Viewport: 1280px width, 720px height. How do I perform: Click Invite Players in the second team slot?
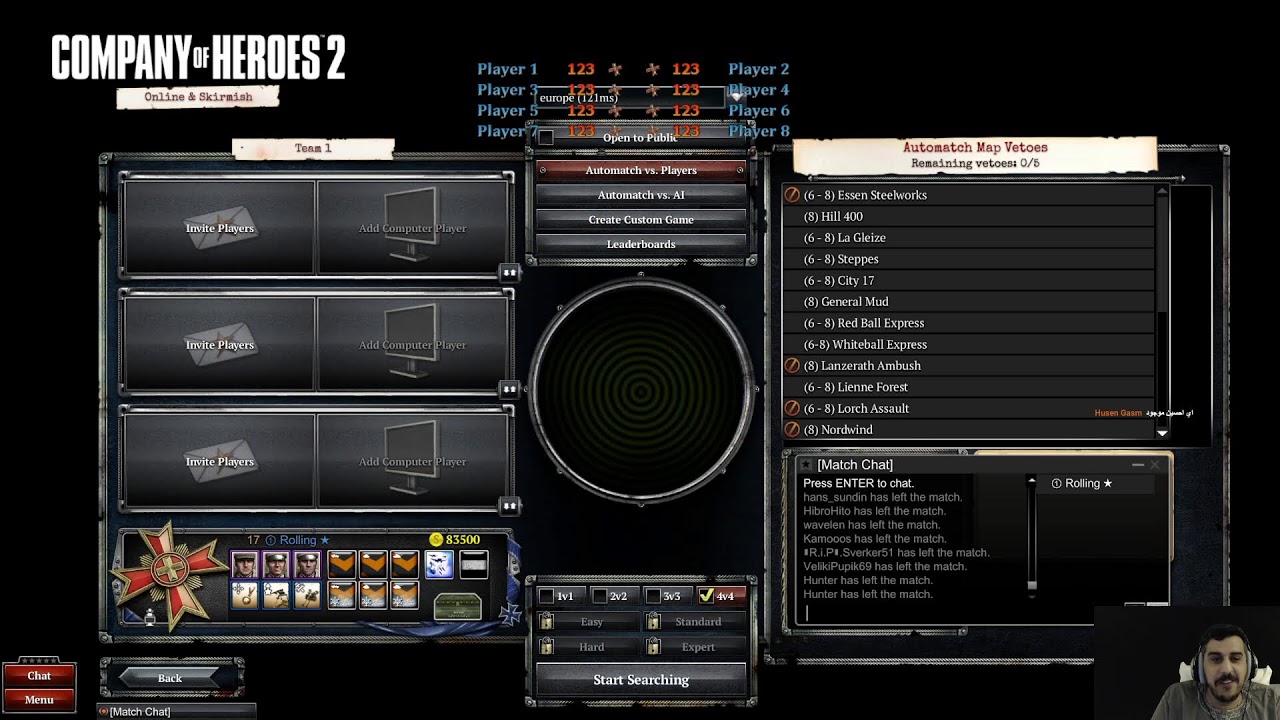tap(220, 345)
